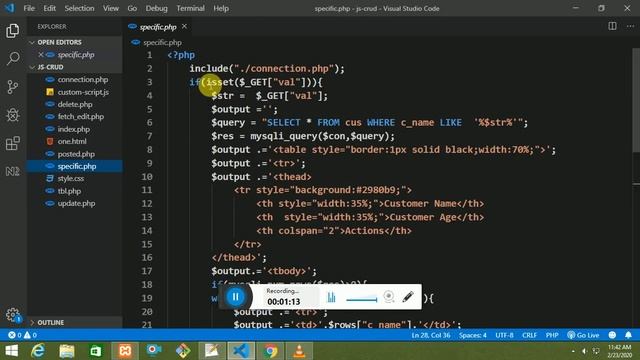Click the specific.php breadcrumb
640x360 pixels.
(x=162, y=42)
